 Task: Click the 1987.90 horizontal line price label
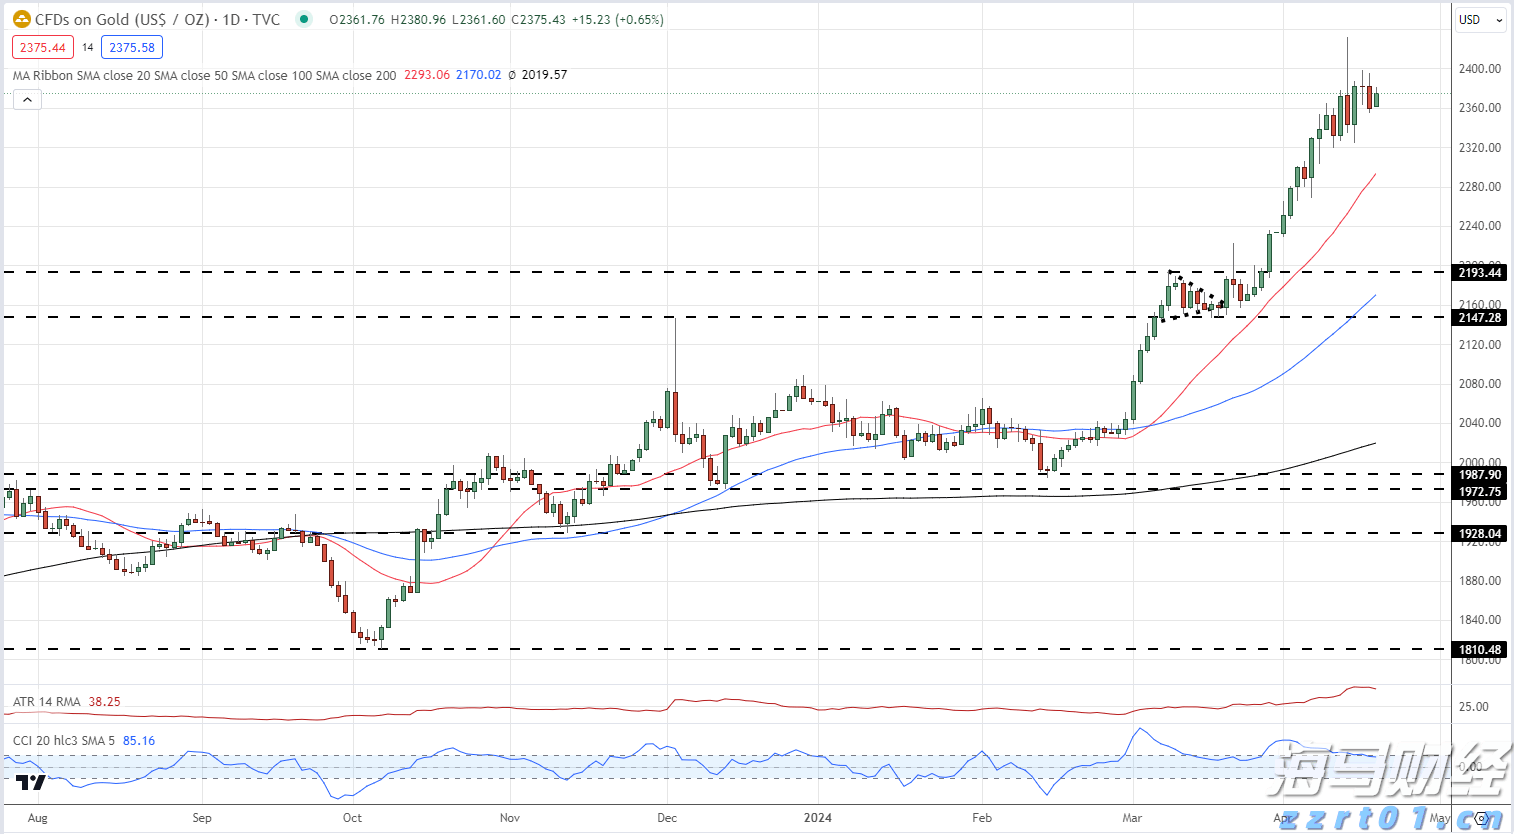(1480, 475)
